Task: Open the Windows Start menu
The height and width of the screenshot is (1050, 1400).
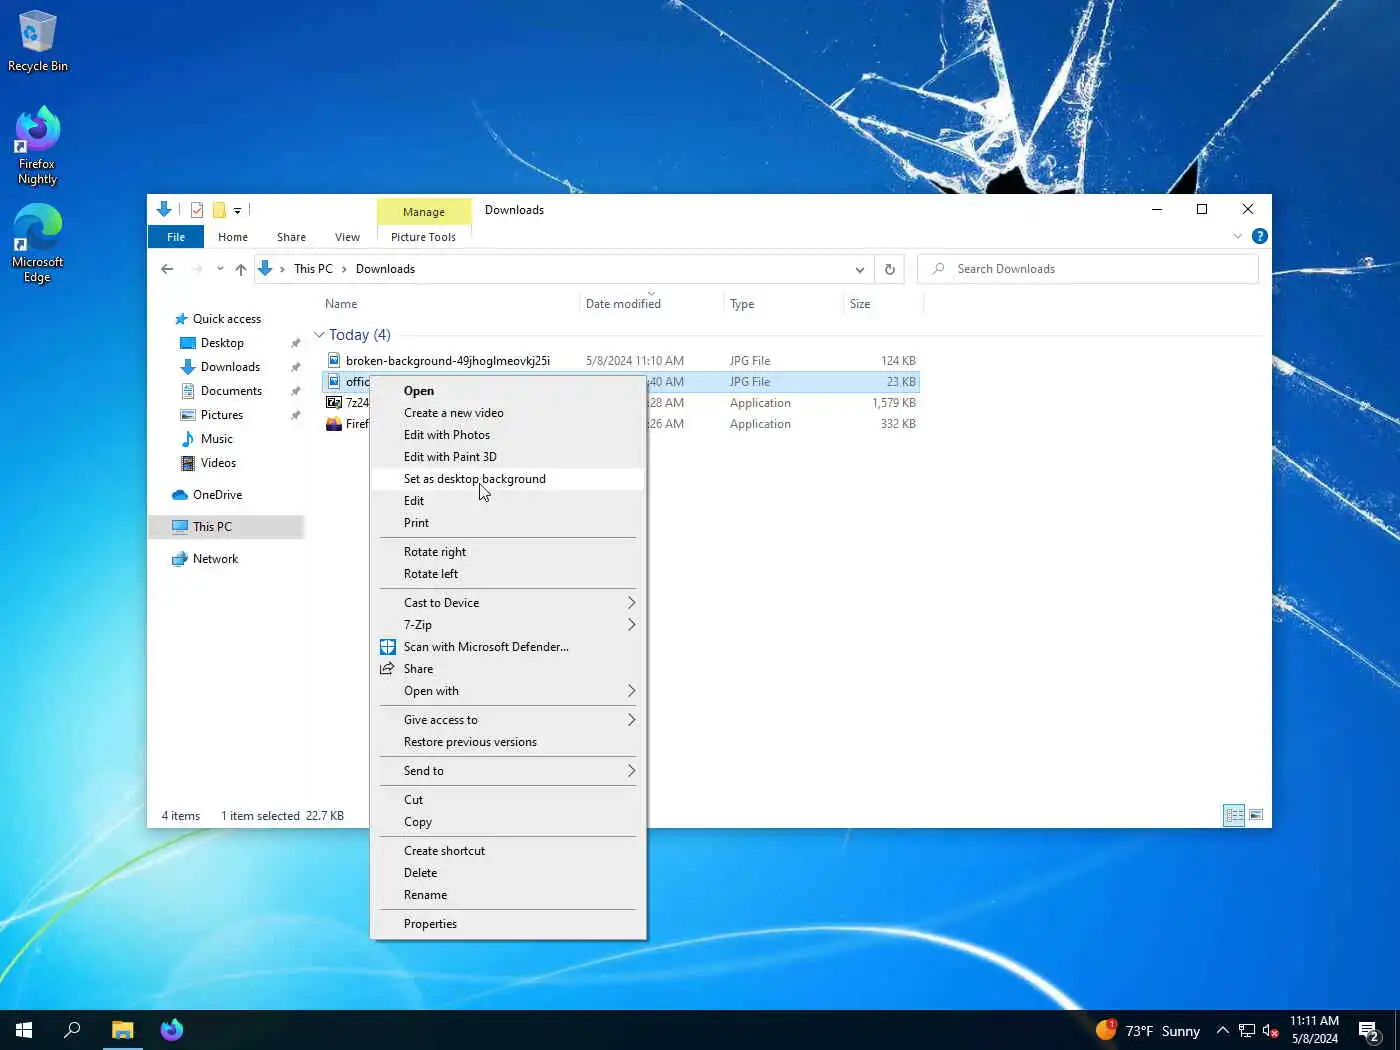Action: 24,1030
